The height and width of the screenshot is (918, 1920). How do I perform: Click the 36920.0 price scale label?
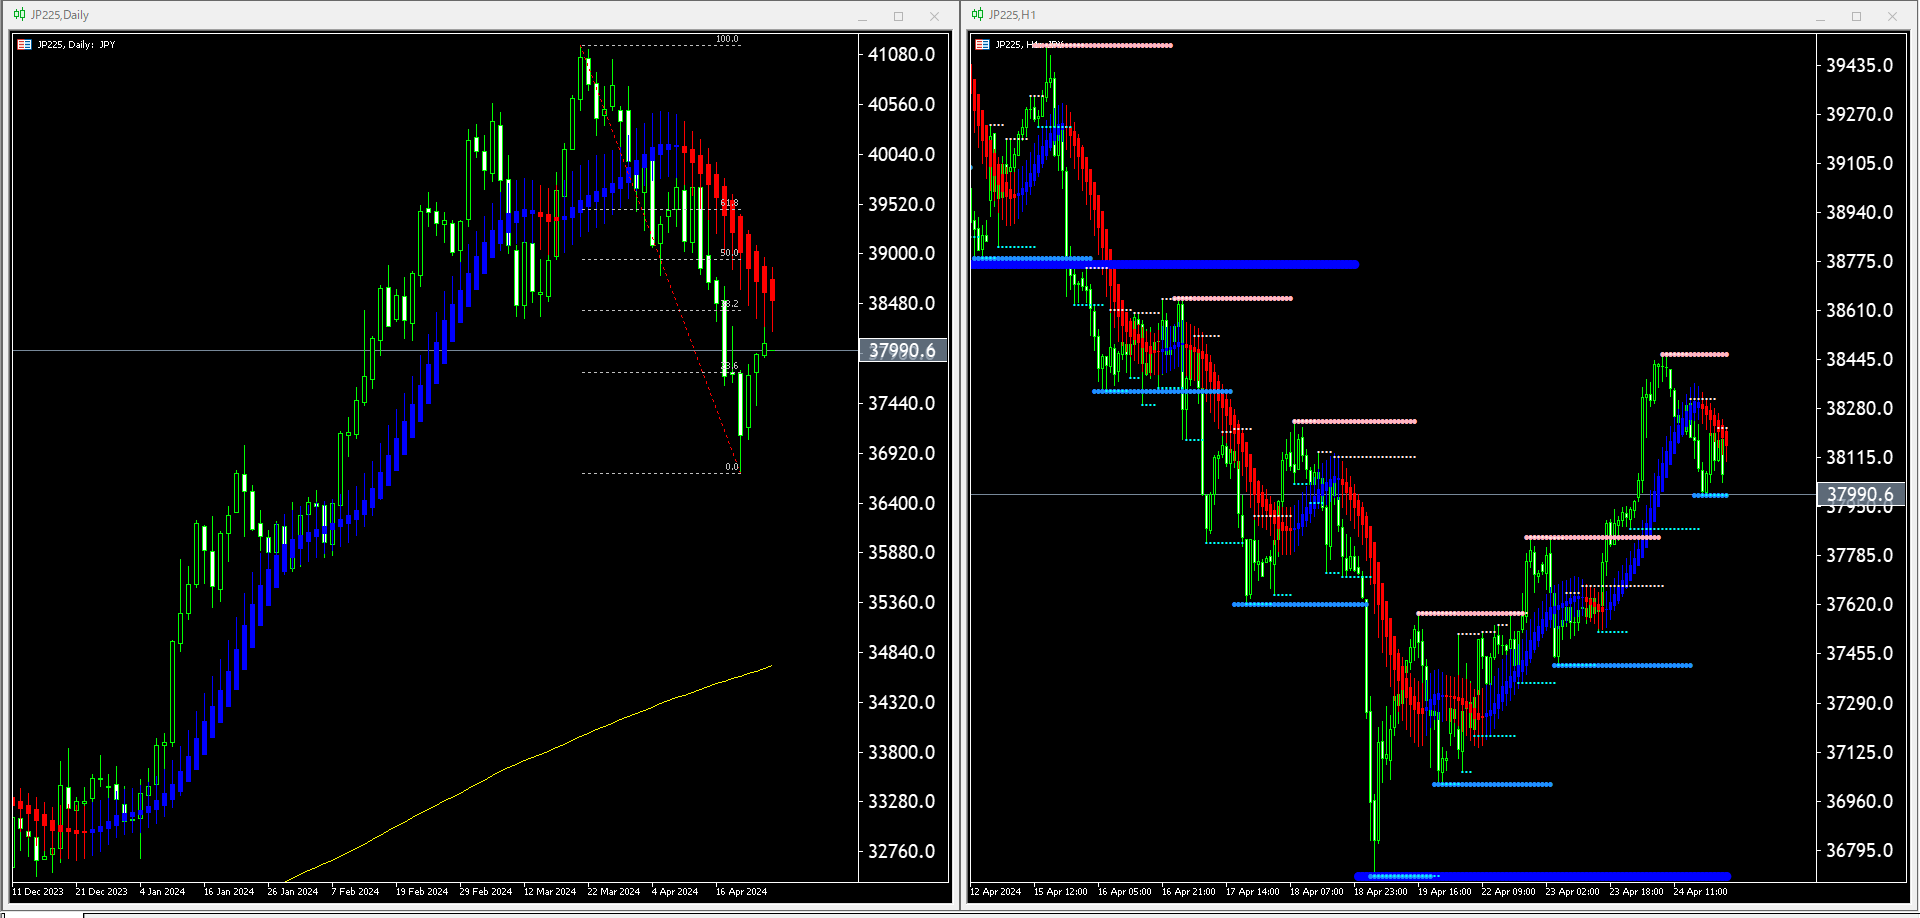[902, 454]
